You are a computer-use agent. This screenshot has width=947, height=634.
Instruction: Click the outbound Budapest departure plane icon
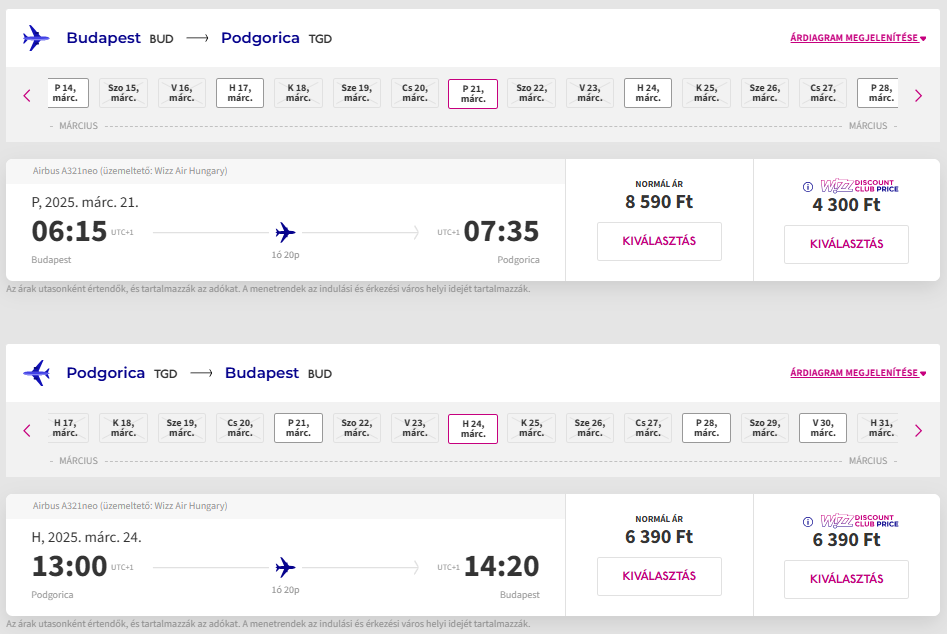[x=36, y=38]
